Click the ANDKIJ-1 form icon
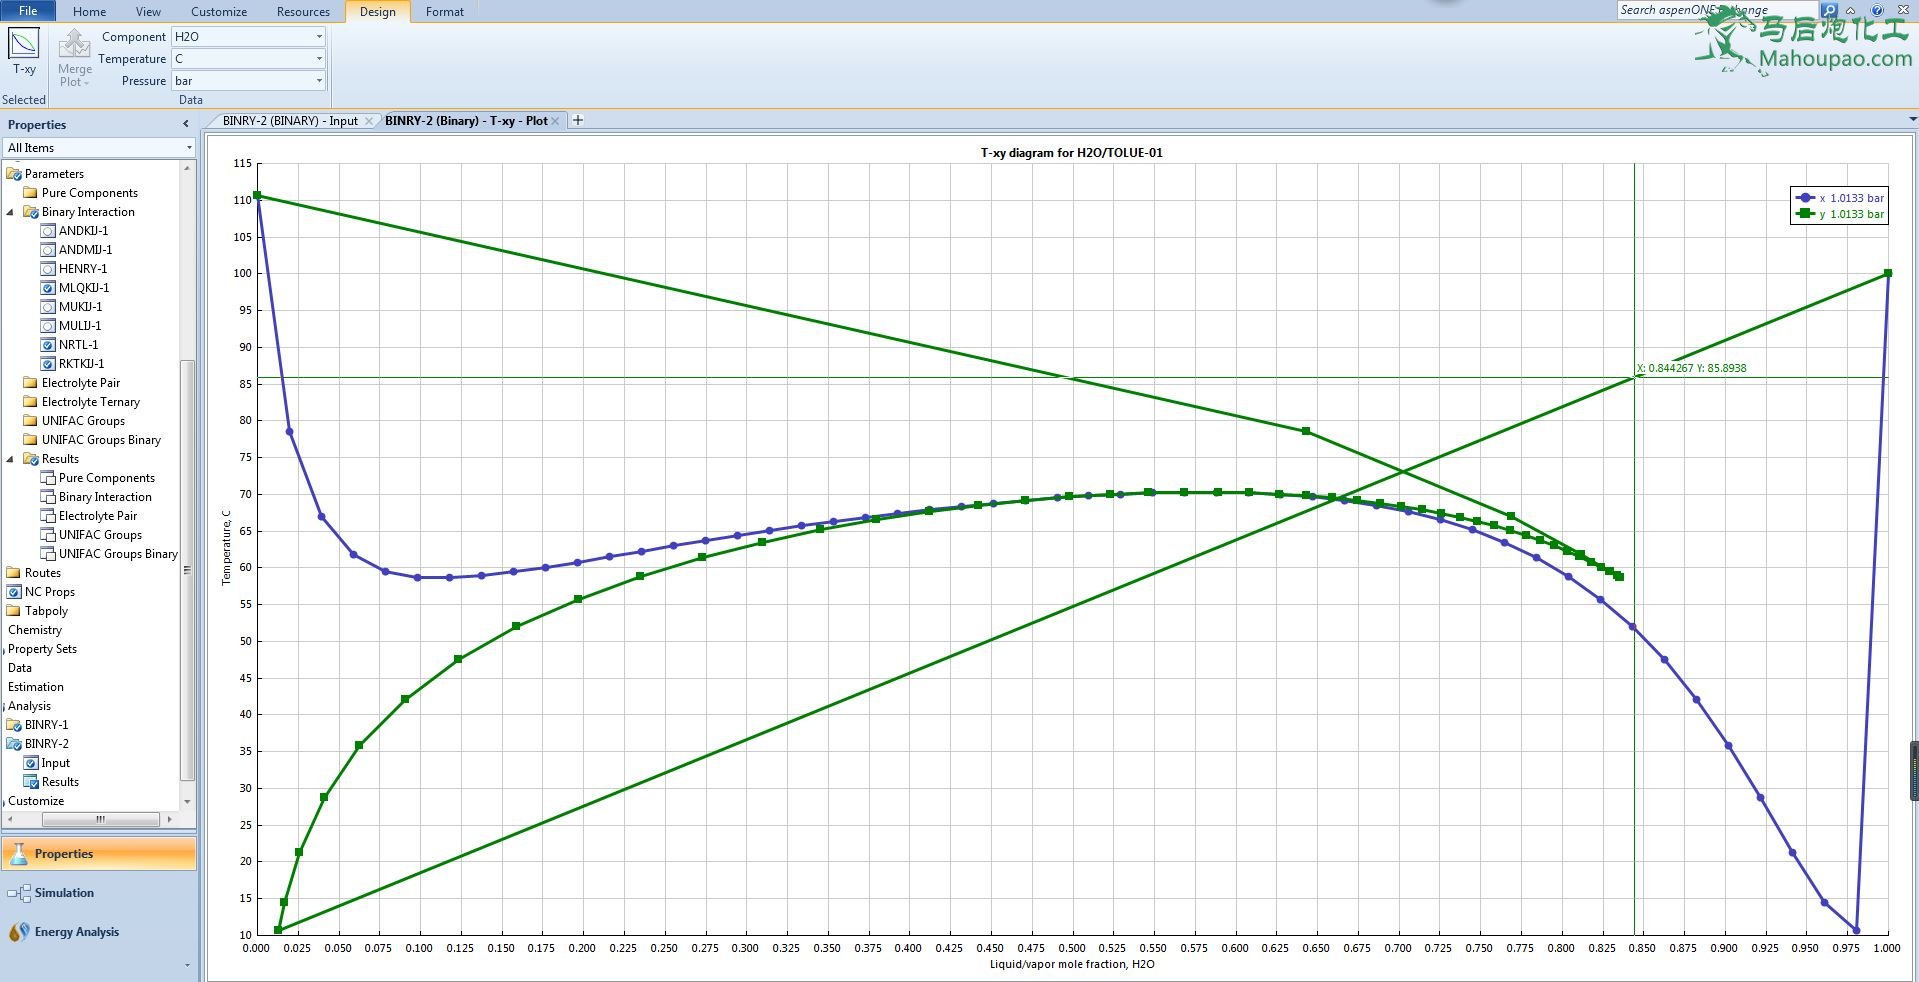The height and width of the screenshot is (982, 1919). [x=48, y=231]
